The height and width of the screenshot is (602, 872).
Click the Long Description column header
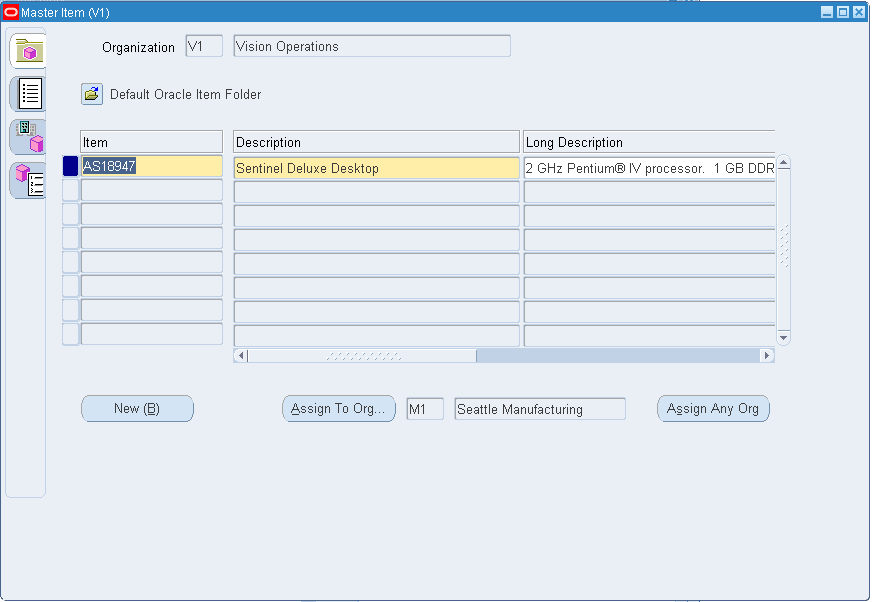coord(649,142)
